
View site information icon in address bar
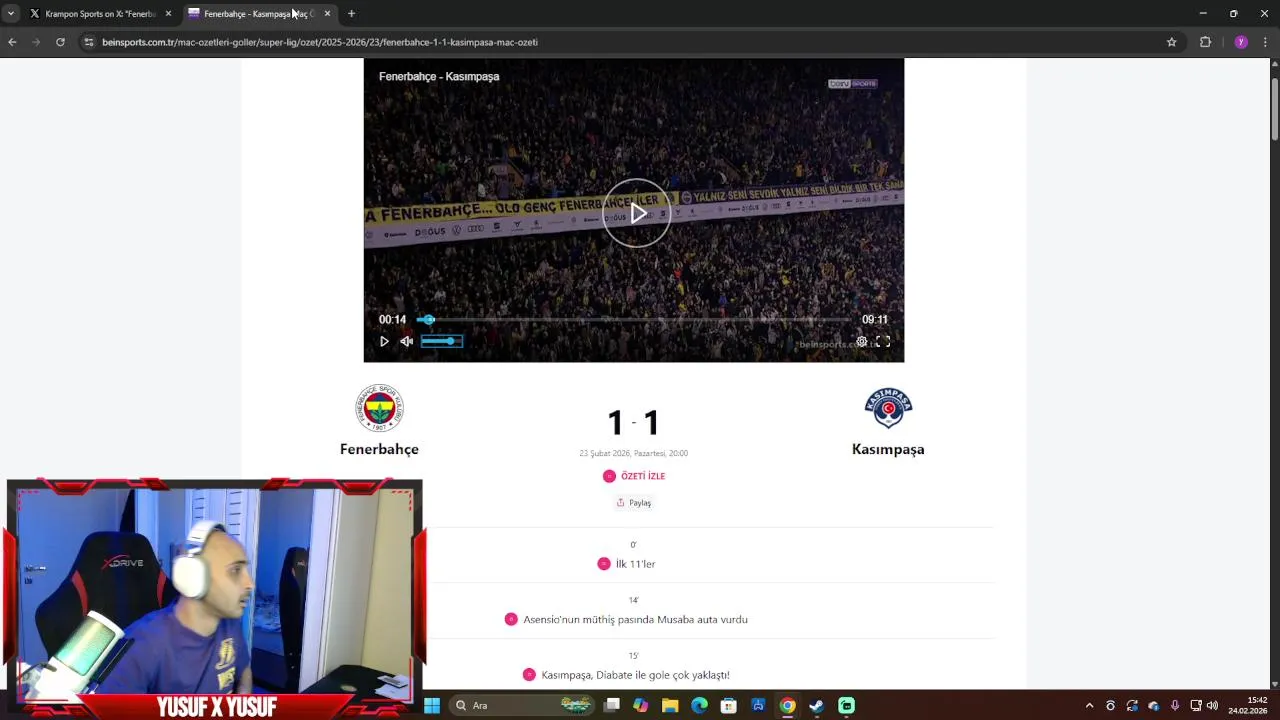[88, 42]
